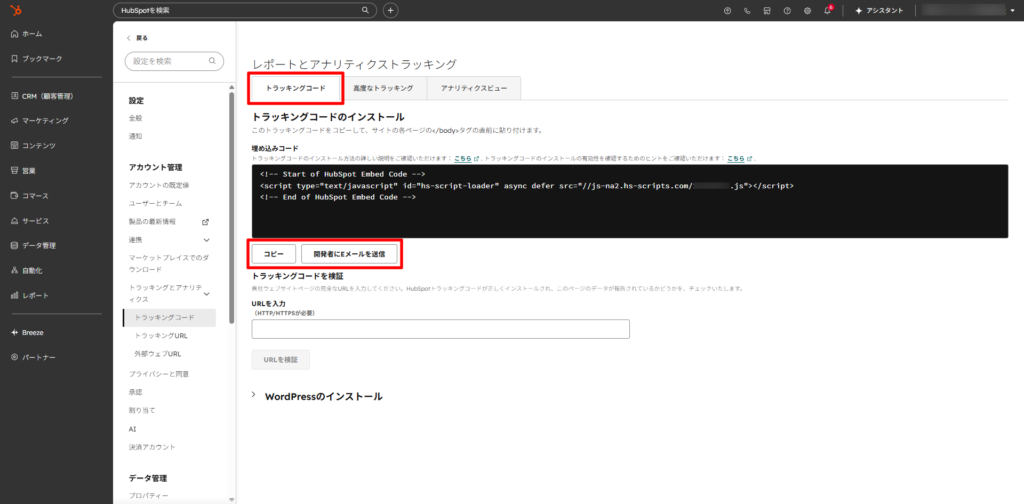1024x504 pixels.
Task: Open AI settings
Action: [x=133, y=429]
